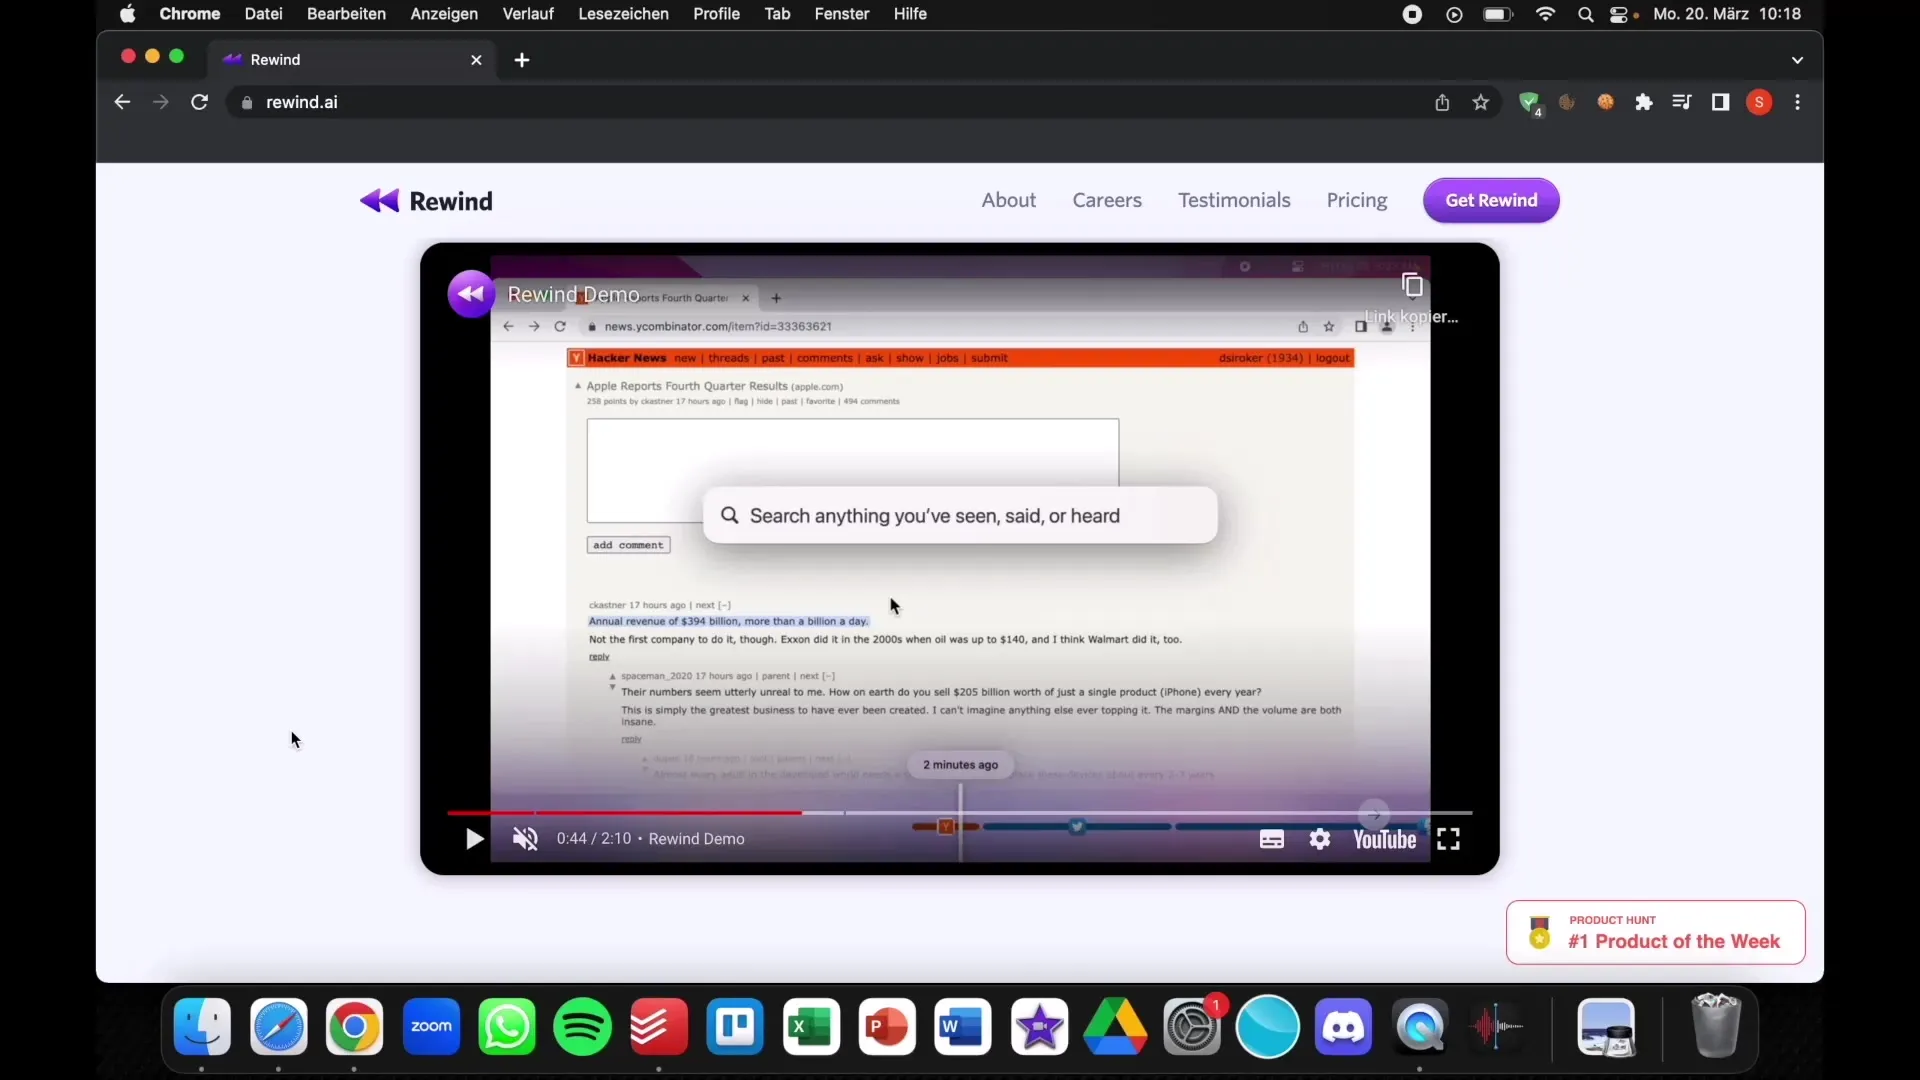Open Zoom from the Dock
The image size is (1920, 1080).
pyautogui.click(x=431, y=1027)
